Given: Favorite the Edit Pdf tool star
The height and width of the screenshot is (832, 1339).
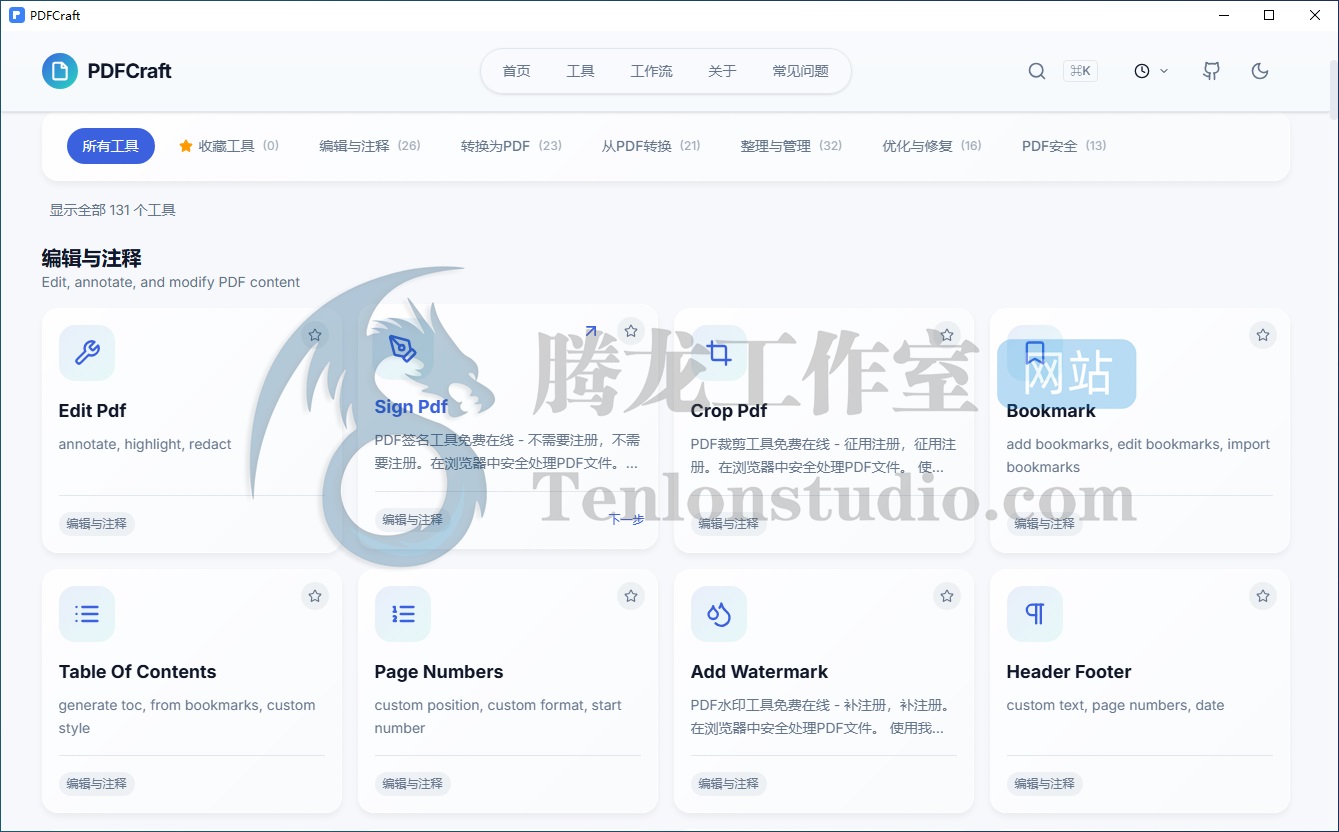Looking at the screenshot, I should (x=315, y=335).
